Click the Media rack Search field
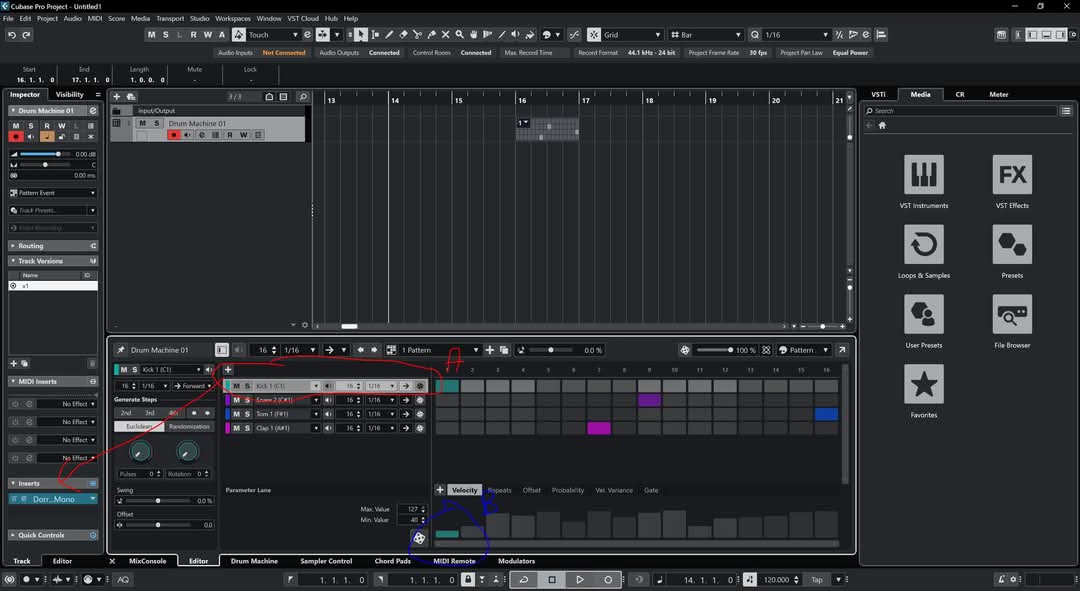 pyautogui.click(x=961, y=111)
